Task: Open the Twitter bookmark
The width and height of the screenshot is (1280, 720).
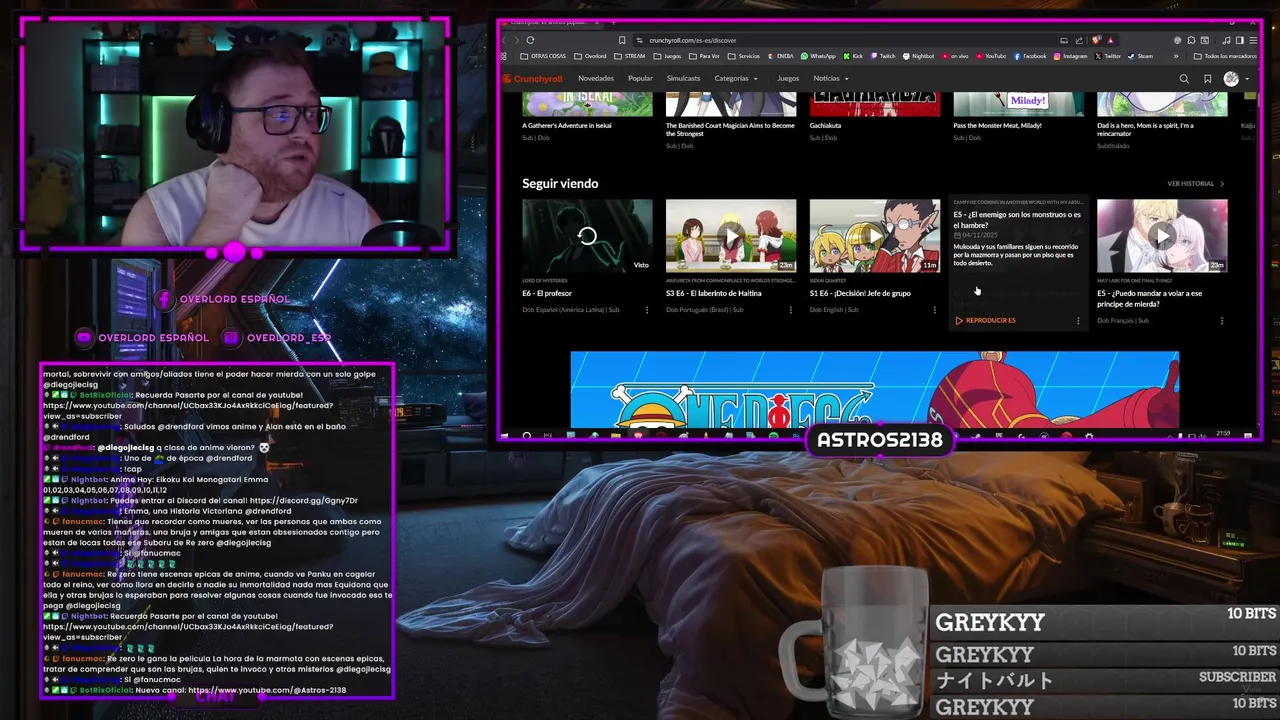Action: (x=1107, y=56)
